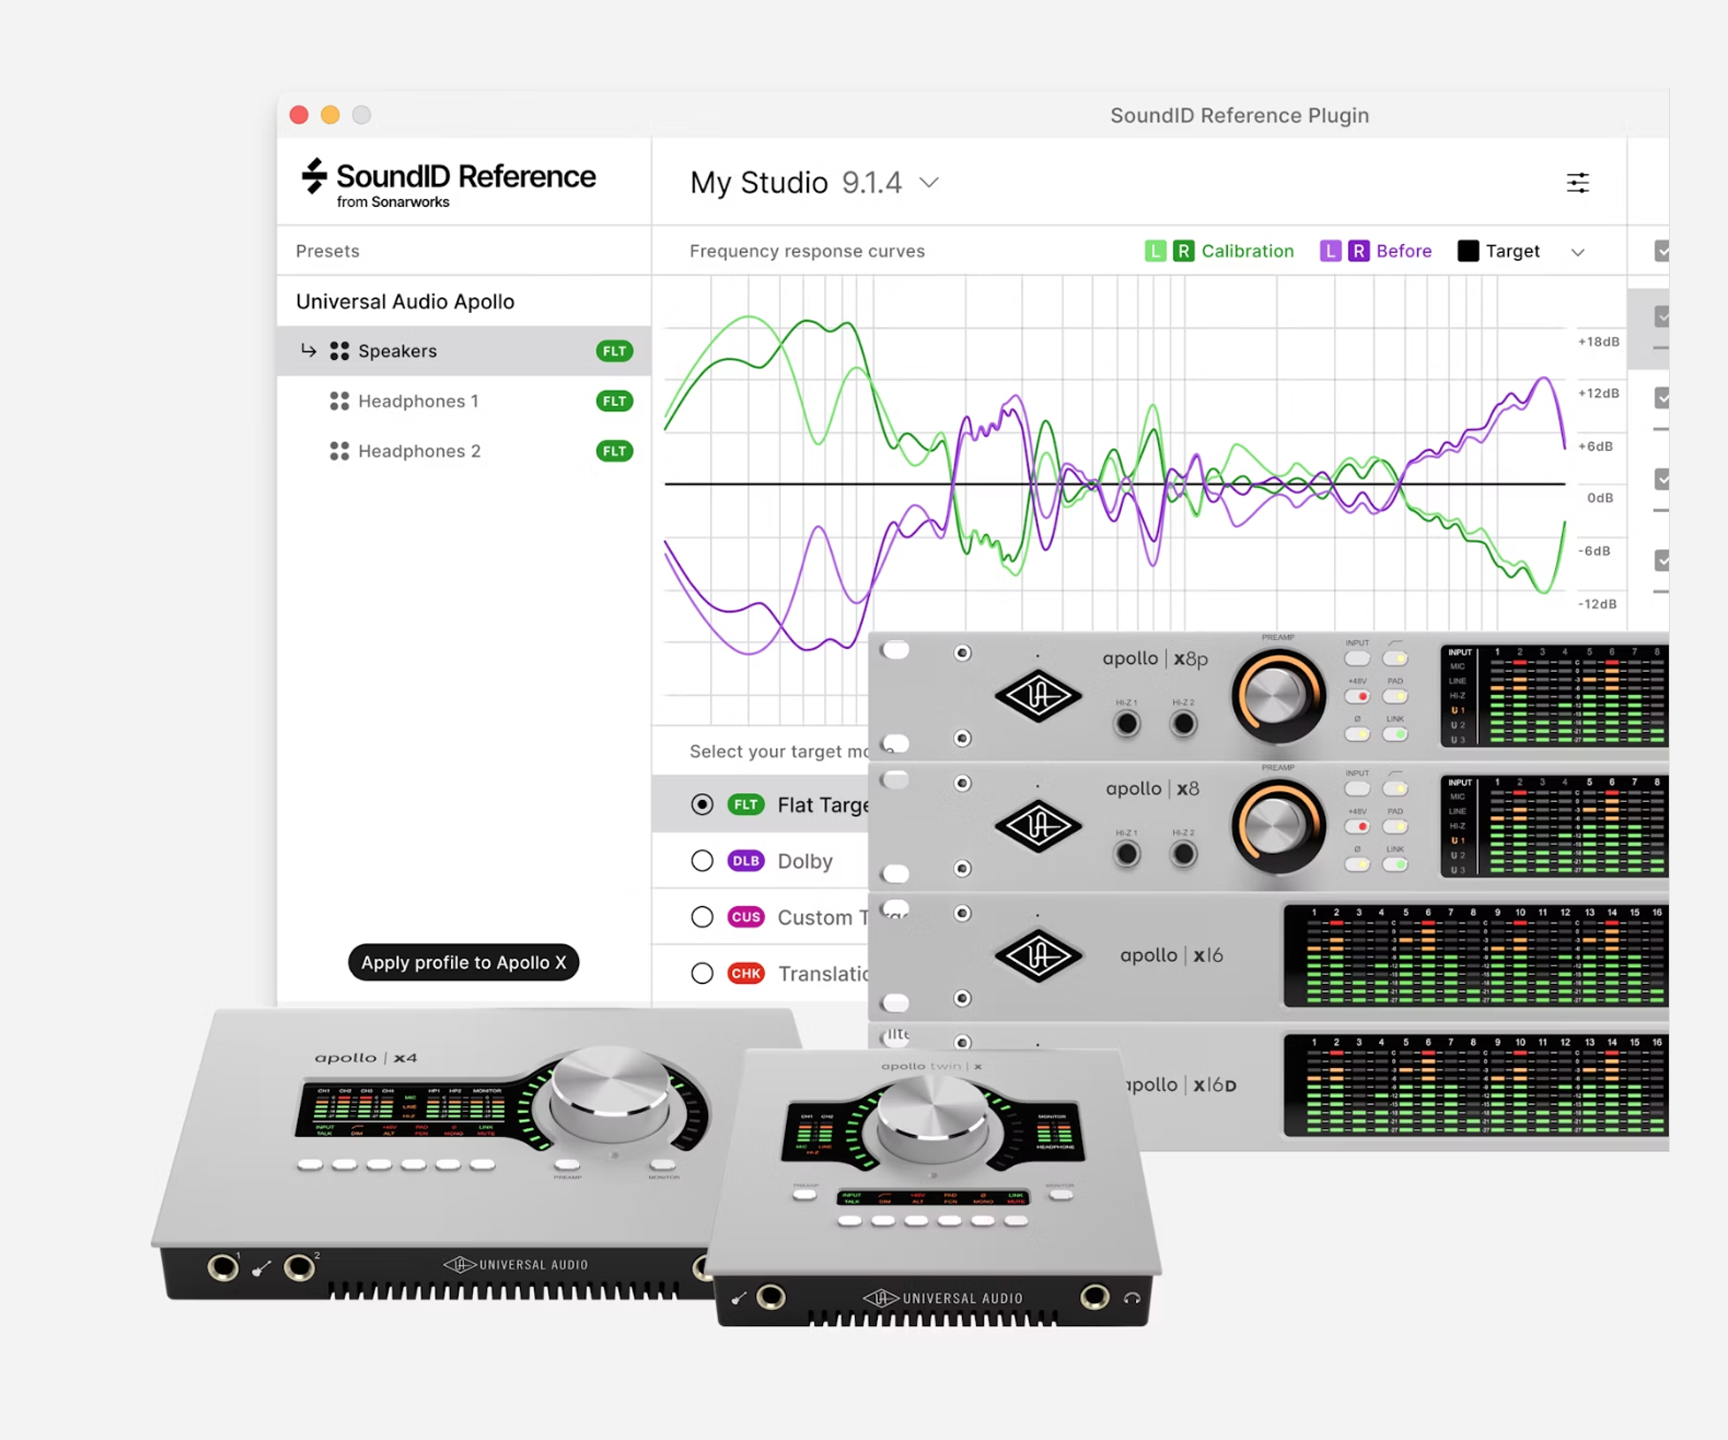Select the Dolby target radio button
Image resolution: width=1728 pixels, height=1440 pixels.
coord(702,860)
